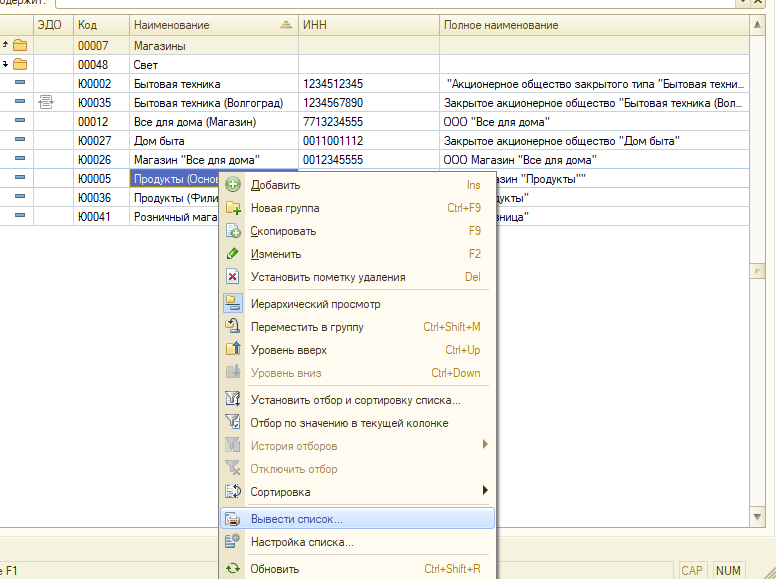This screenshot has width=776, height=579.
Task: Click the ЭДО document icon in Ю00035 row
Action: coord(46,102)
